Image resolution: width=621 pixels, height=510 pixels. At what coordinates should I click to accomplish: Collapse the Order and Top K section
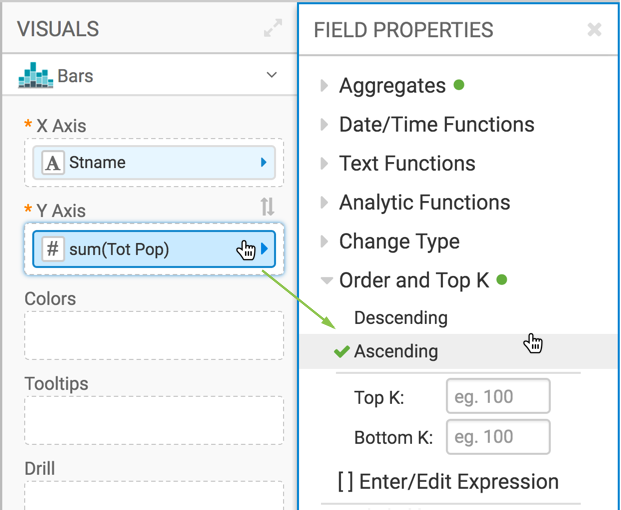413,281
